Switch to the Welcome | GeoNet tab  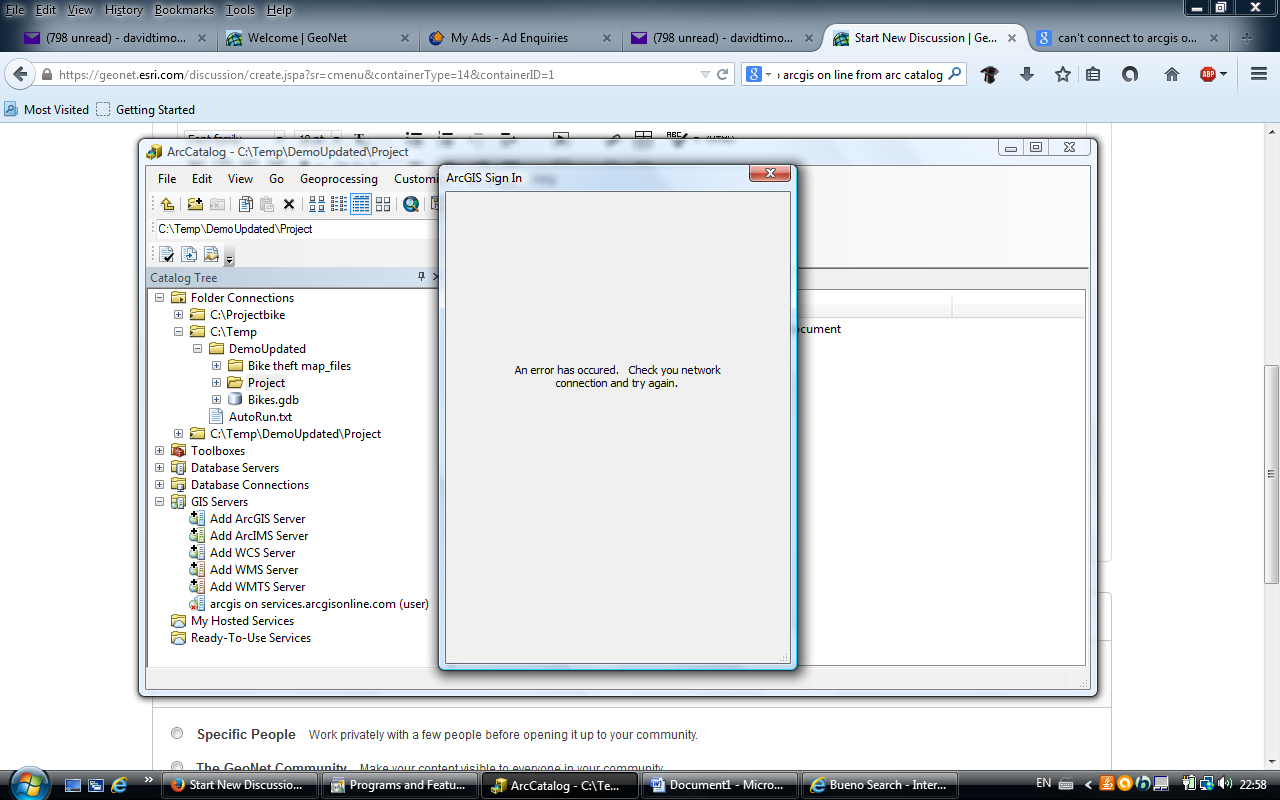click(x=317, y=38)
